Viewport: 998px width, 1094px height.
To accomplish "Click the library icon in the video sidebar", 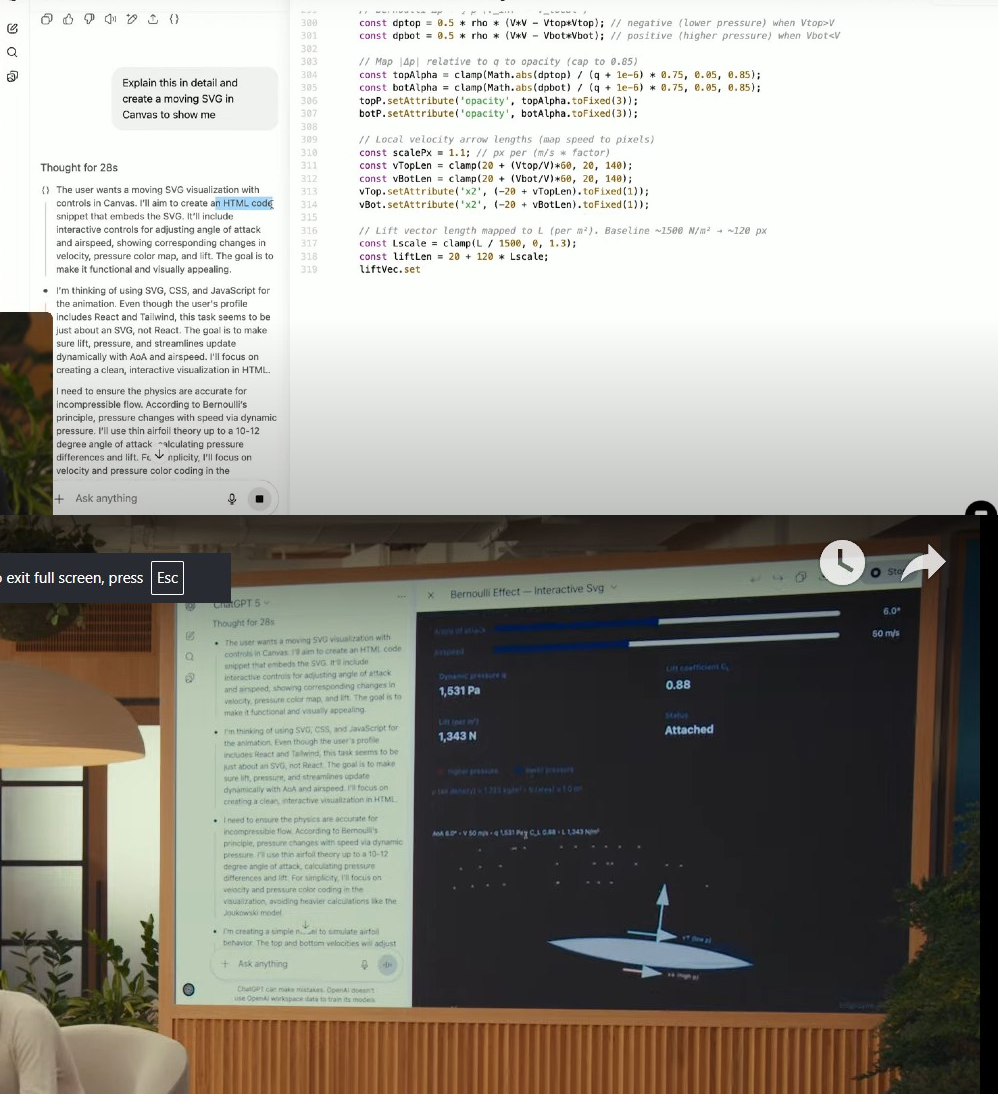I will (189, 677).
